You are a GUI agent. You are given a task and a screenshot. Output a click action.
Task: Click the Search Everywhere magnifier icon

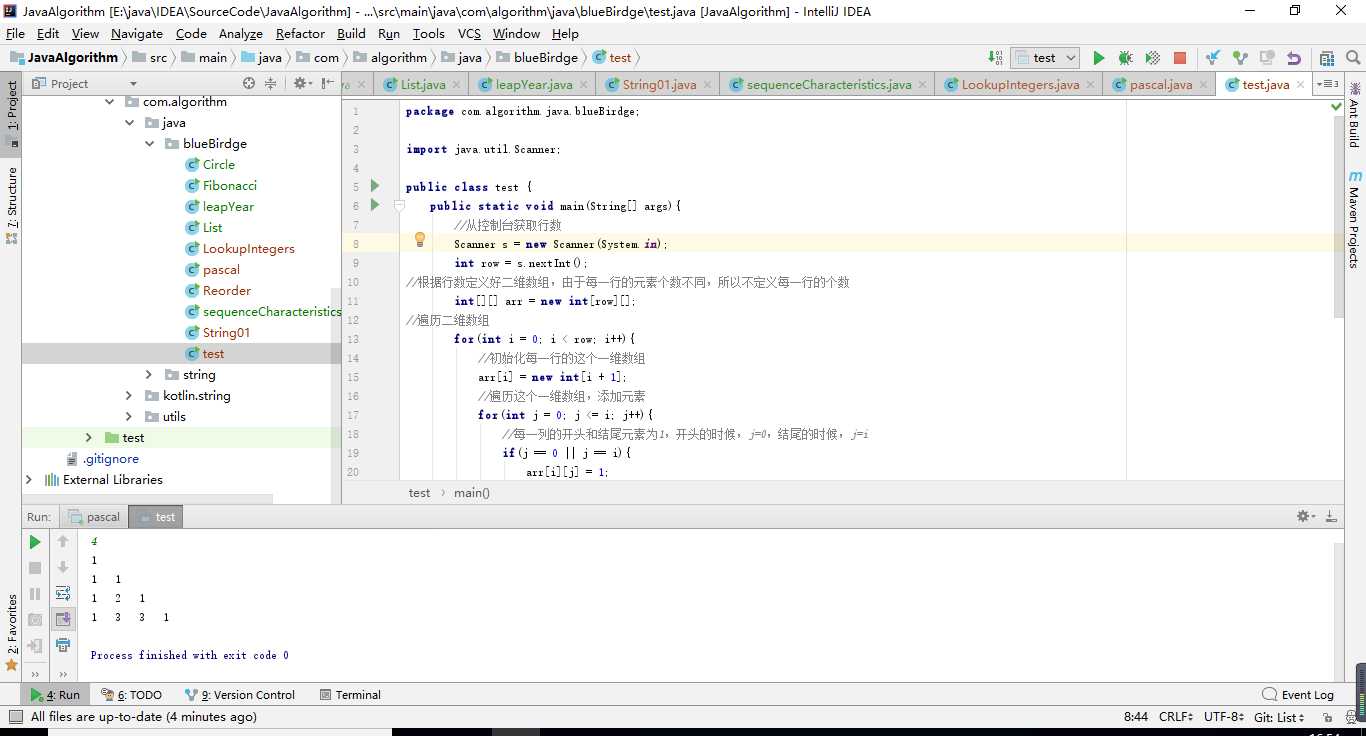(1352, 58)
